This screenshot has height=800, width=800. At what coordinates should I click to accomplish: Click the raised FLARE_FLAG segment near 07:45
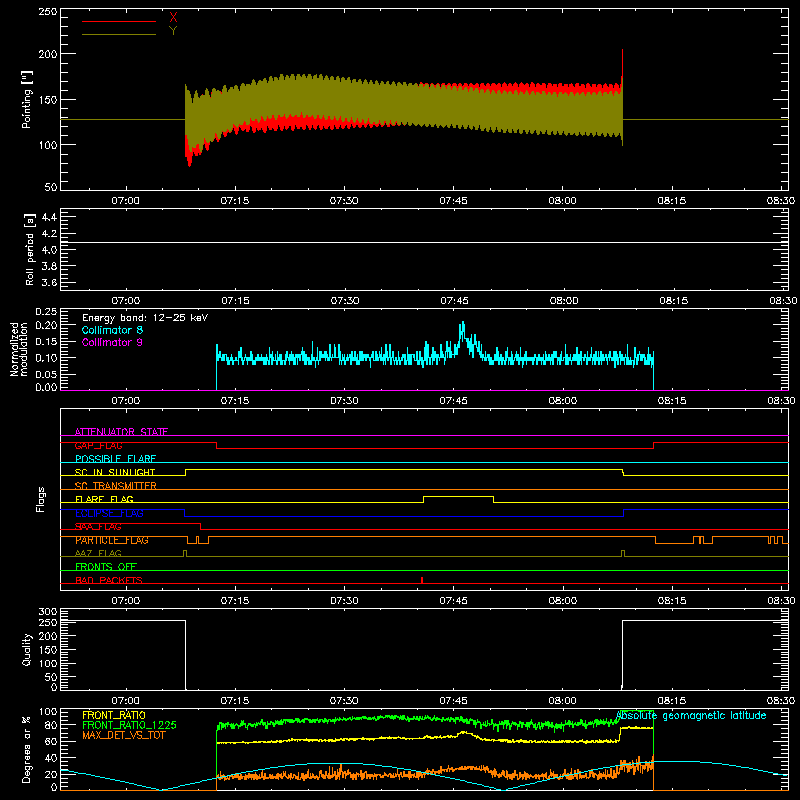(458, 496)
